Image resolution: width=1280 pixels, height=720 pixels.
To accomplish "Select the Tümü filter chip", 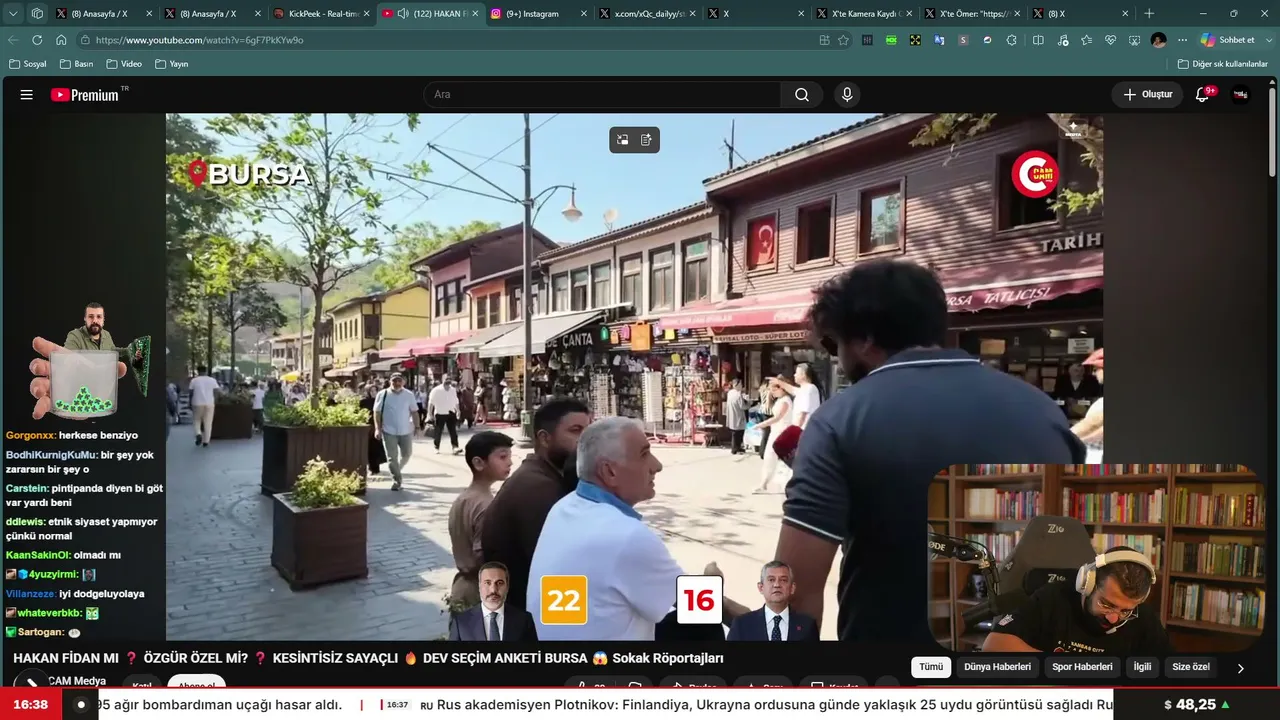I will click(x=931, y=667).
